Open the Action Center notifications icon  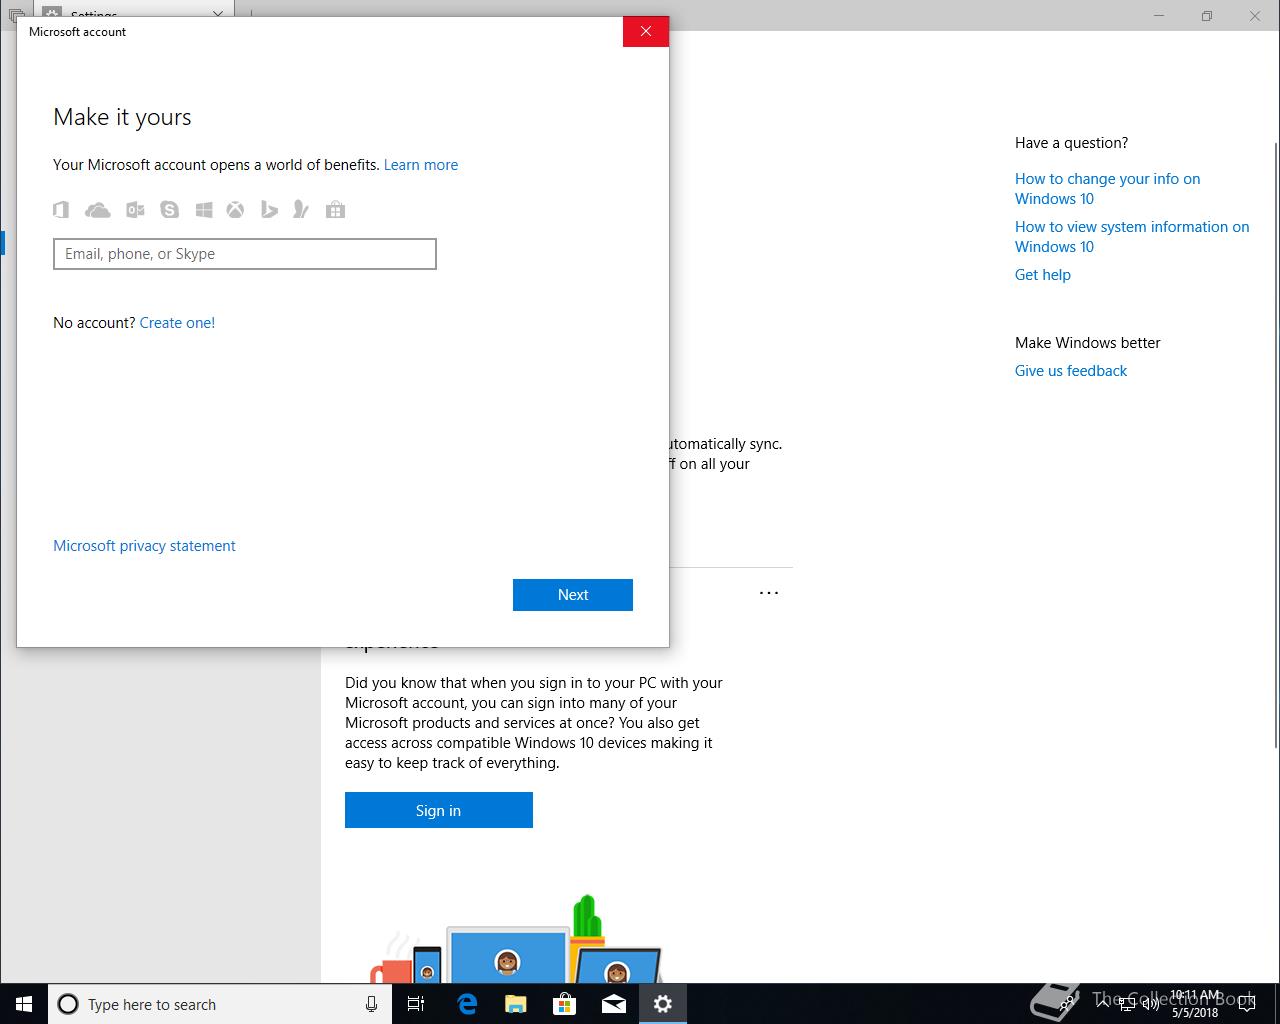tap(1246, 1004)
